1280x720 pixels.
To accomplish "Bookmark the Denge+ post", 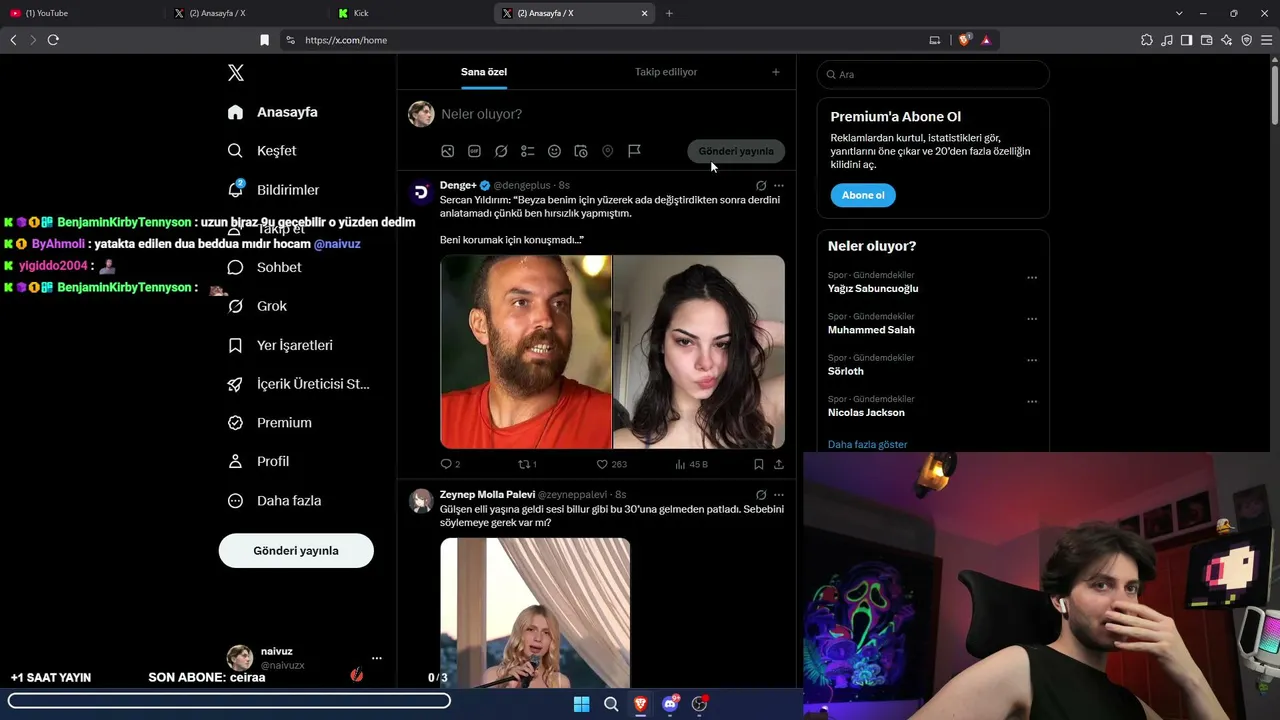I will click(x=759, y=464).
